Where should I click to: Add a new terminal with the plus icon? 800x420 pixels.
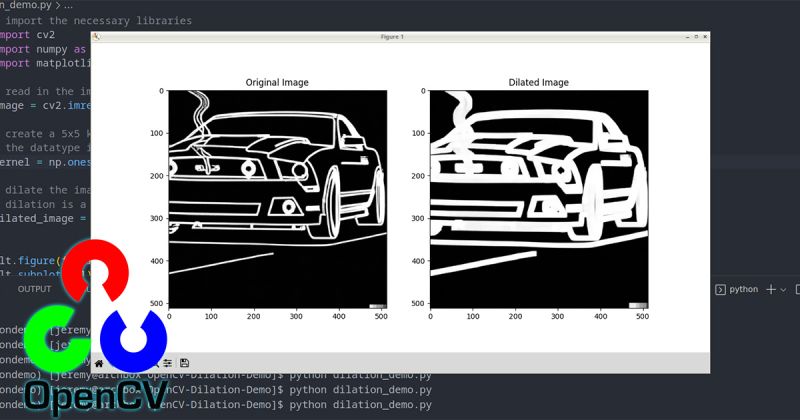(771, 289)
